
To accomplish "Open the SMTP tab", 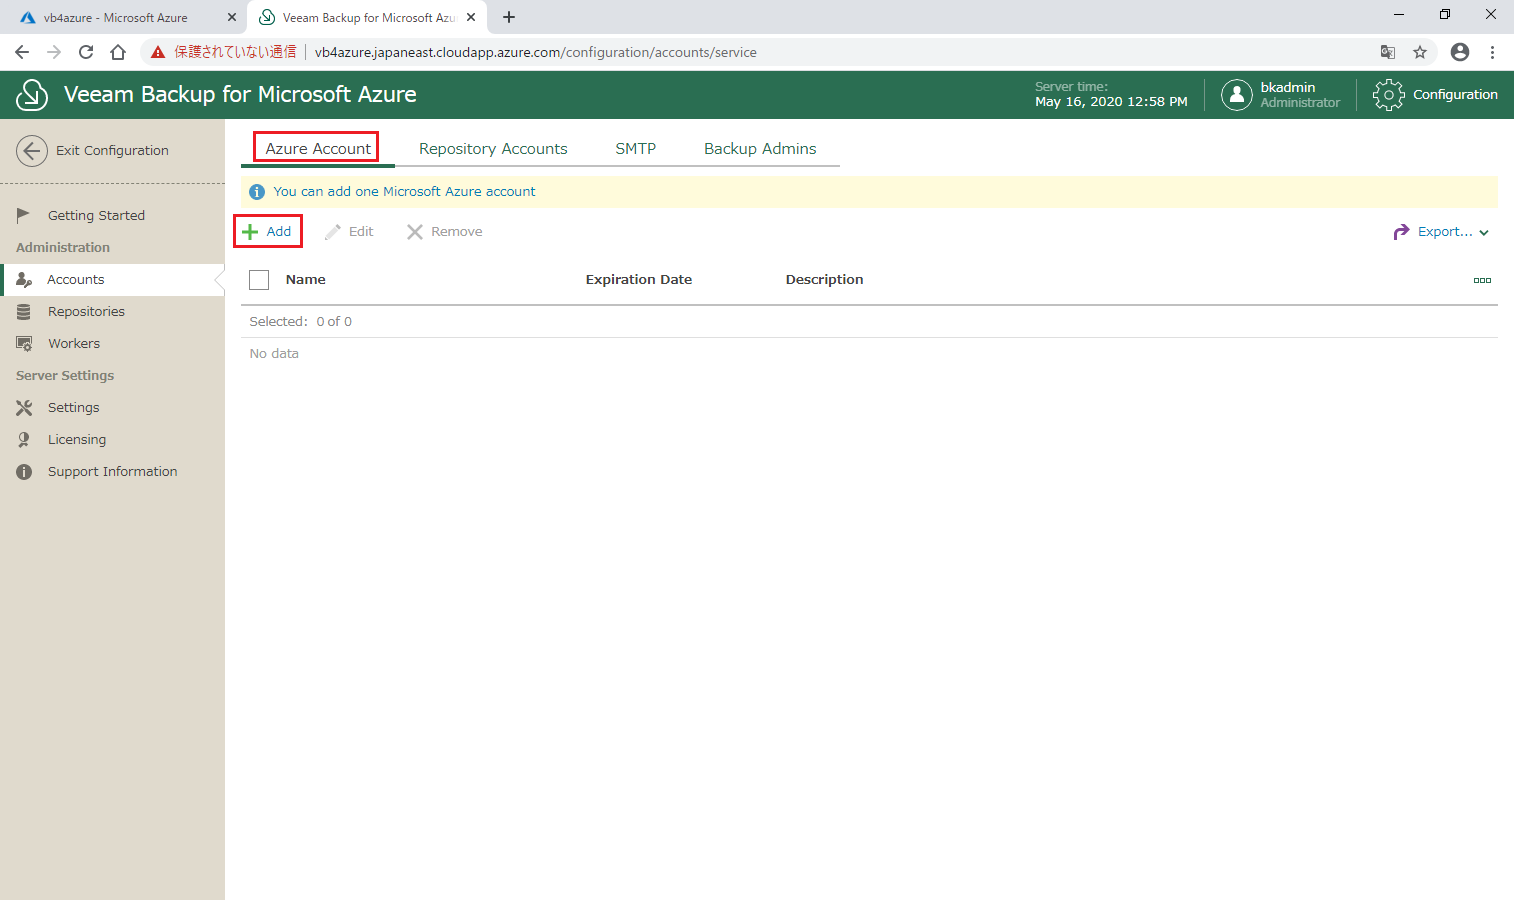I will 636,149.
